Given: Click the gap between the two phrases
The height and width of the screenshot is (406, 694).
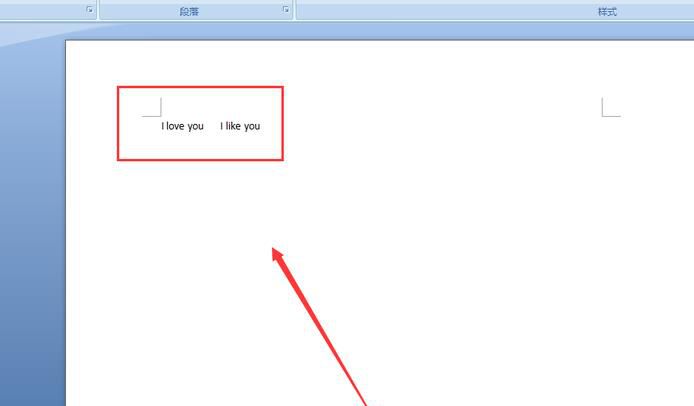Looking at the screenshot, I should (x=212, y=126).
